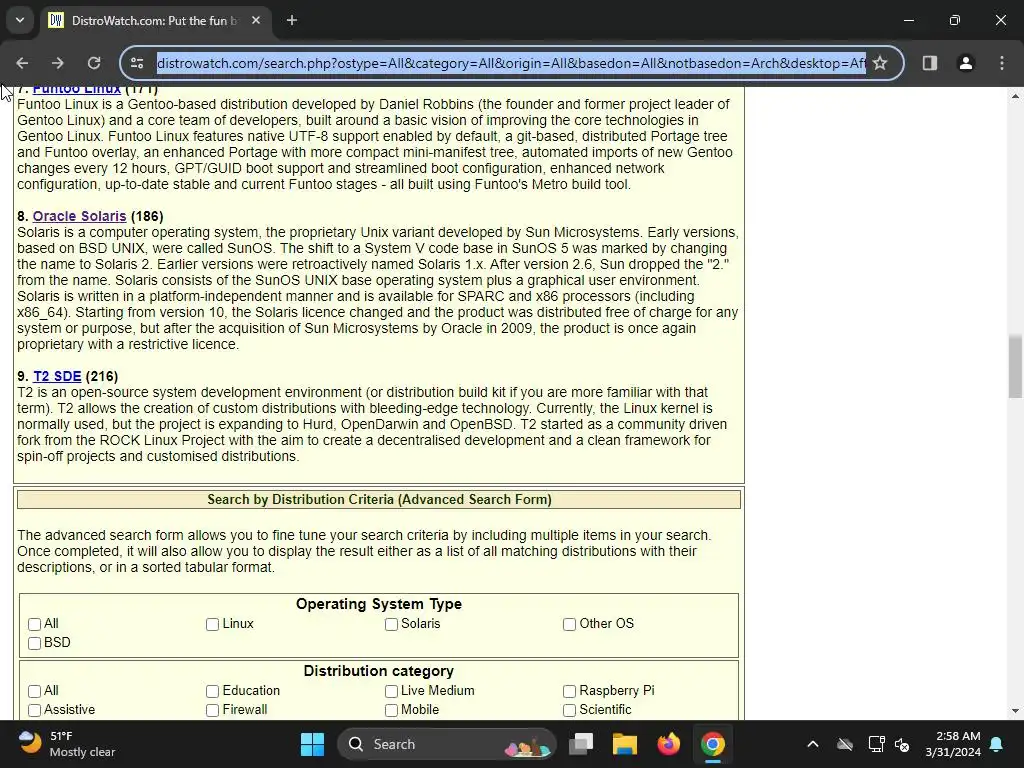Open the Funtoo Linux link
Screen dimensions: 1024x768
76,89
